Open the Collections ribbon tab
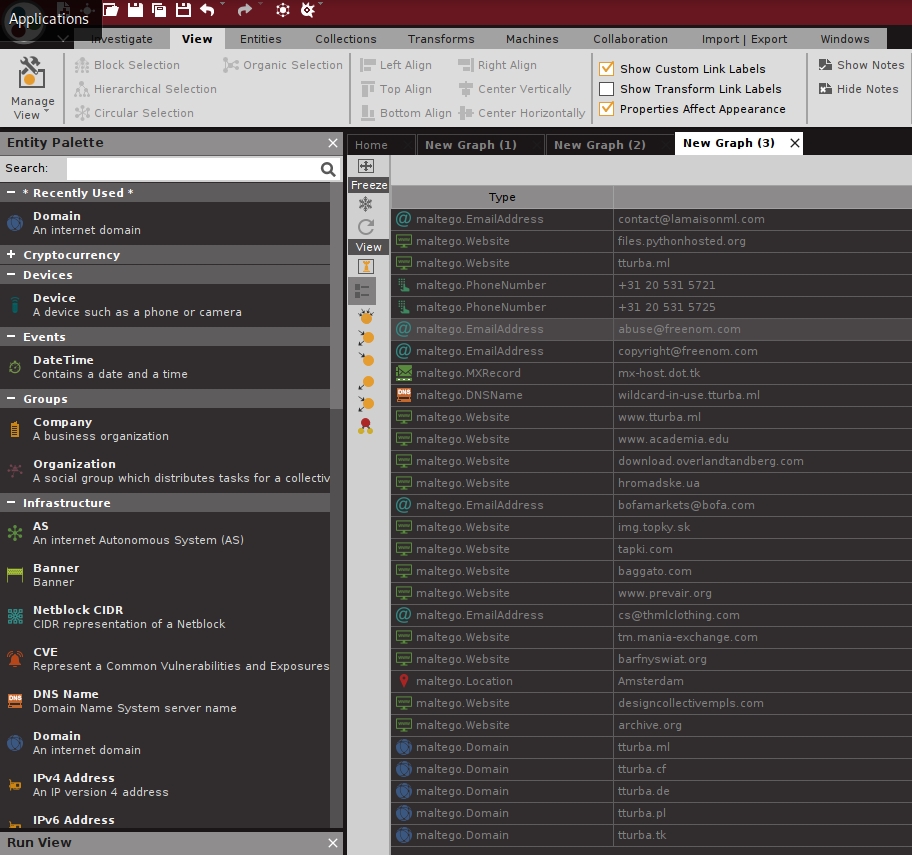 (345, 39)
